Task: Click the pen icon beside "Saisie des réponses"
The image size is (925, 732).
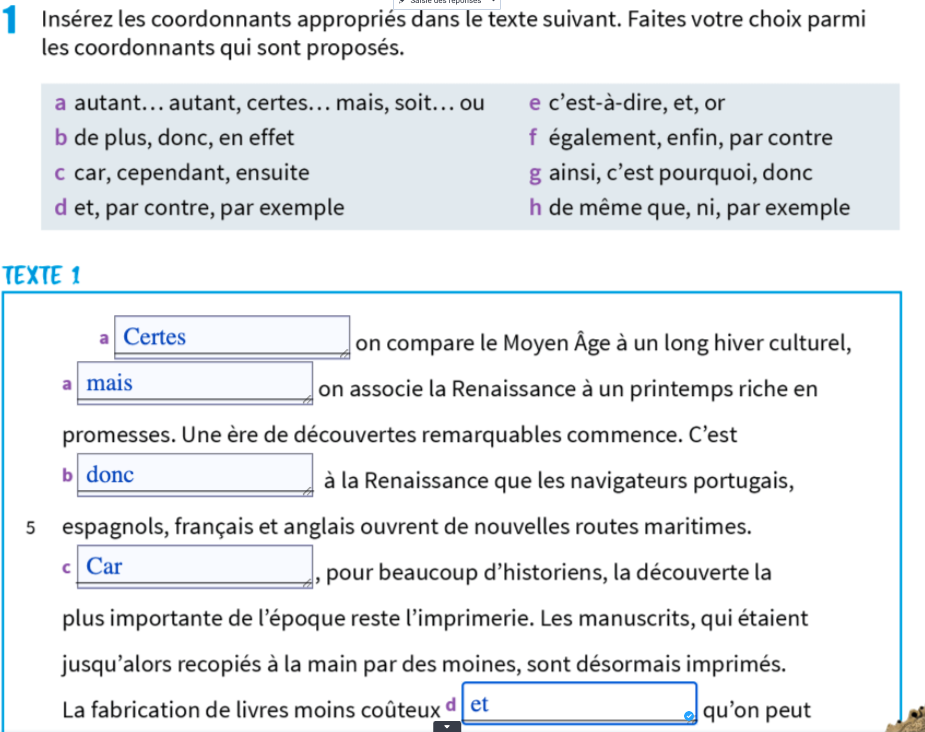Action: point(401,3)
